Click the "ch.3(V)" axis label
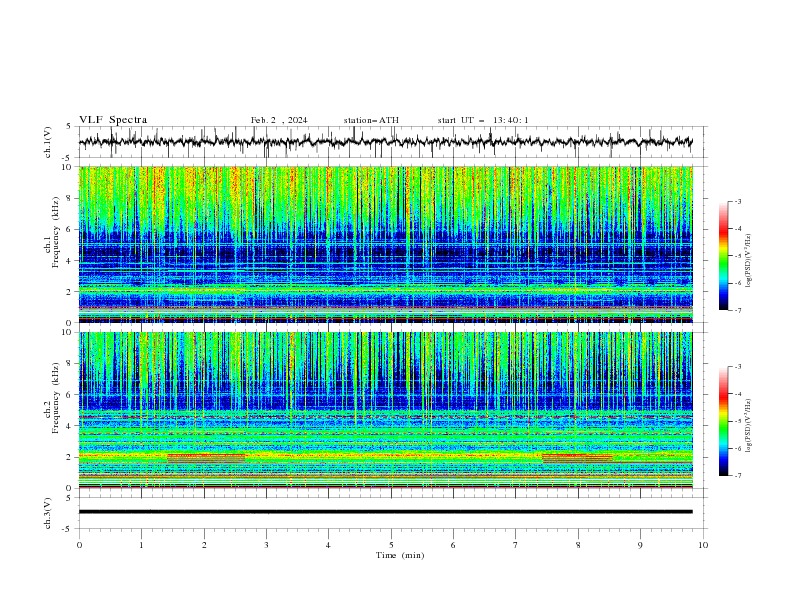 (x=48, y=513)
